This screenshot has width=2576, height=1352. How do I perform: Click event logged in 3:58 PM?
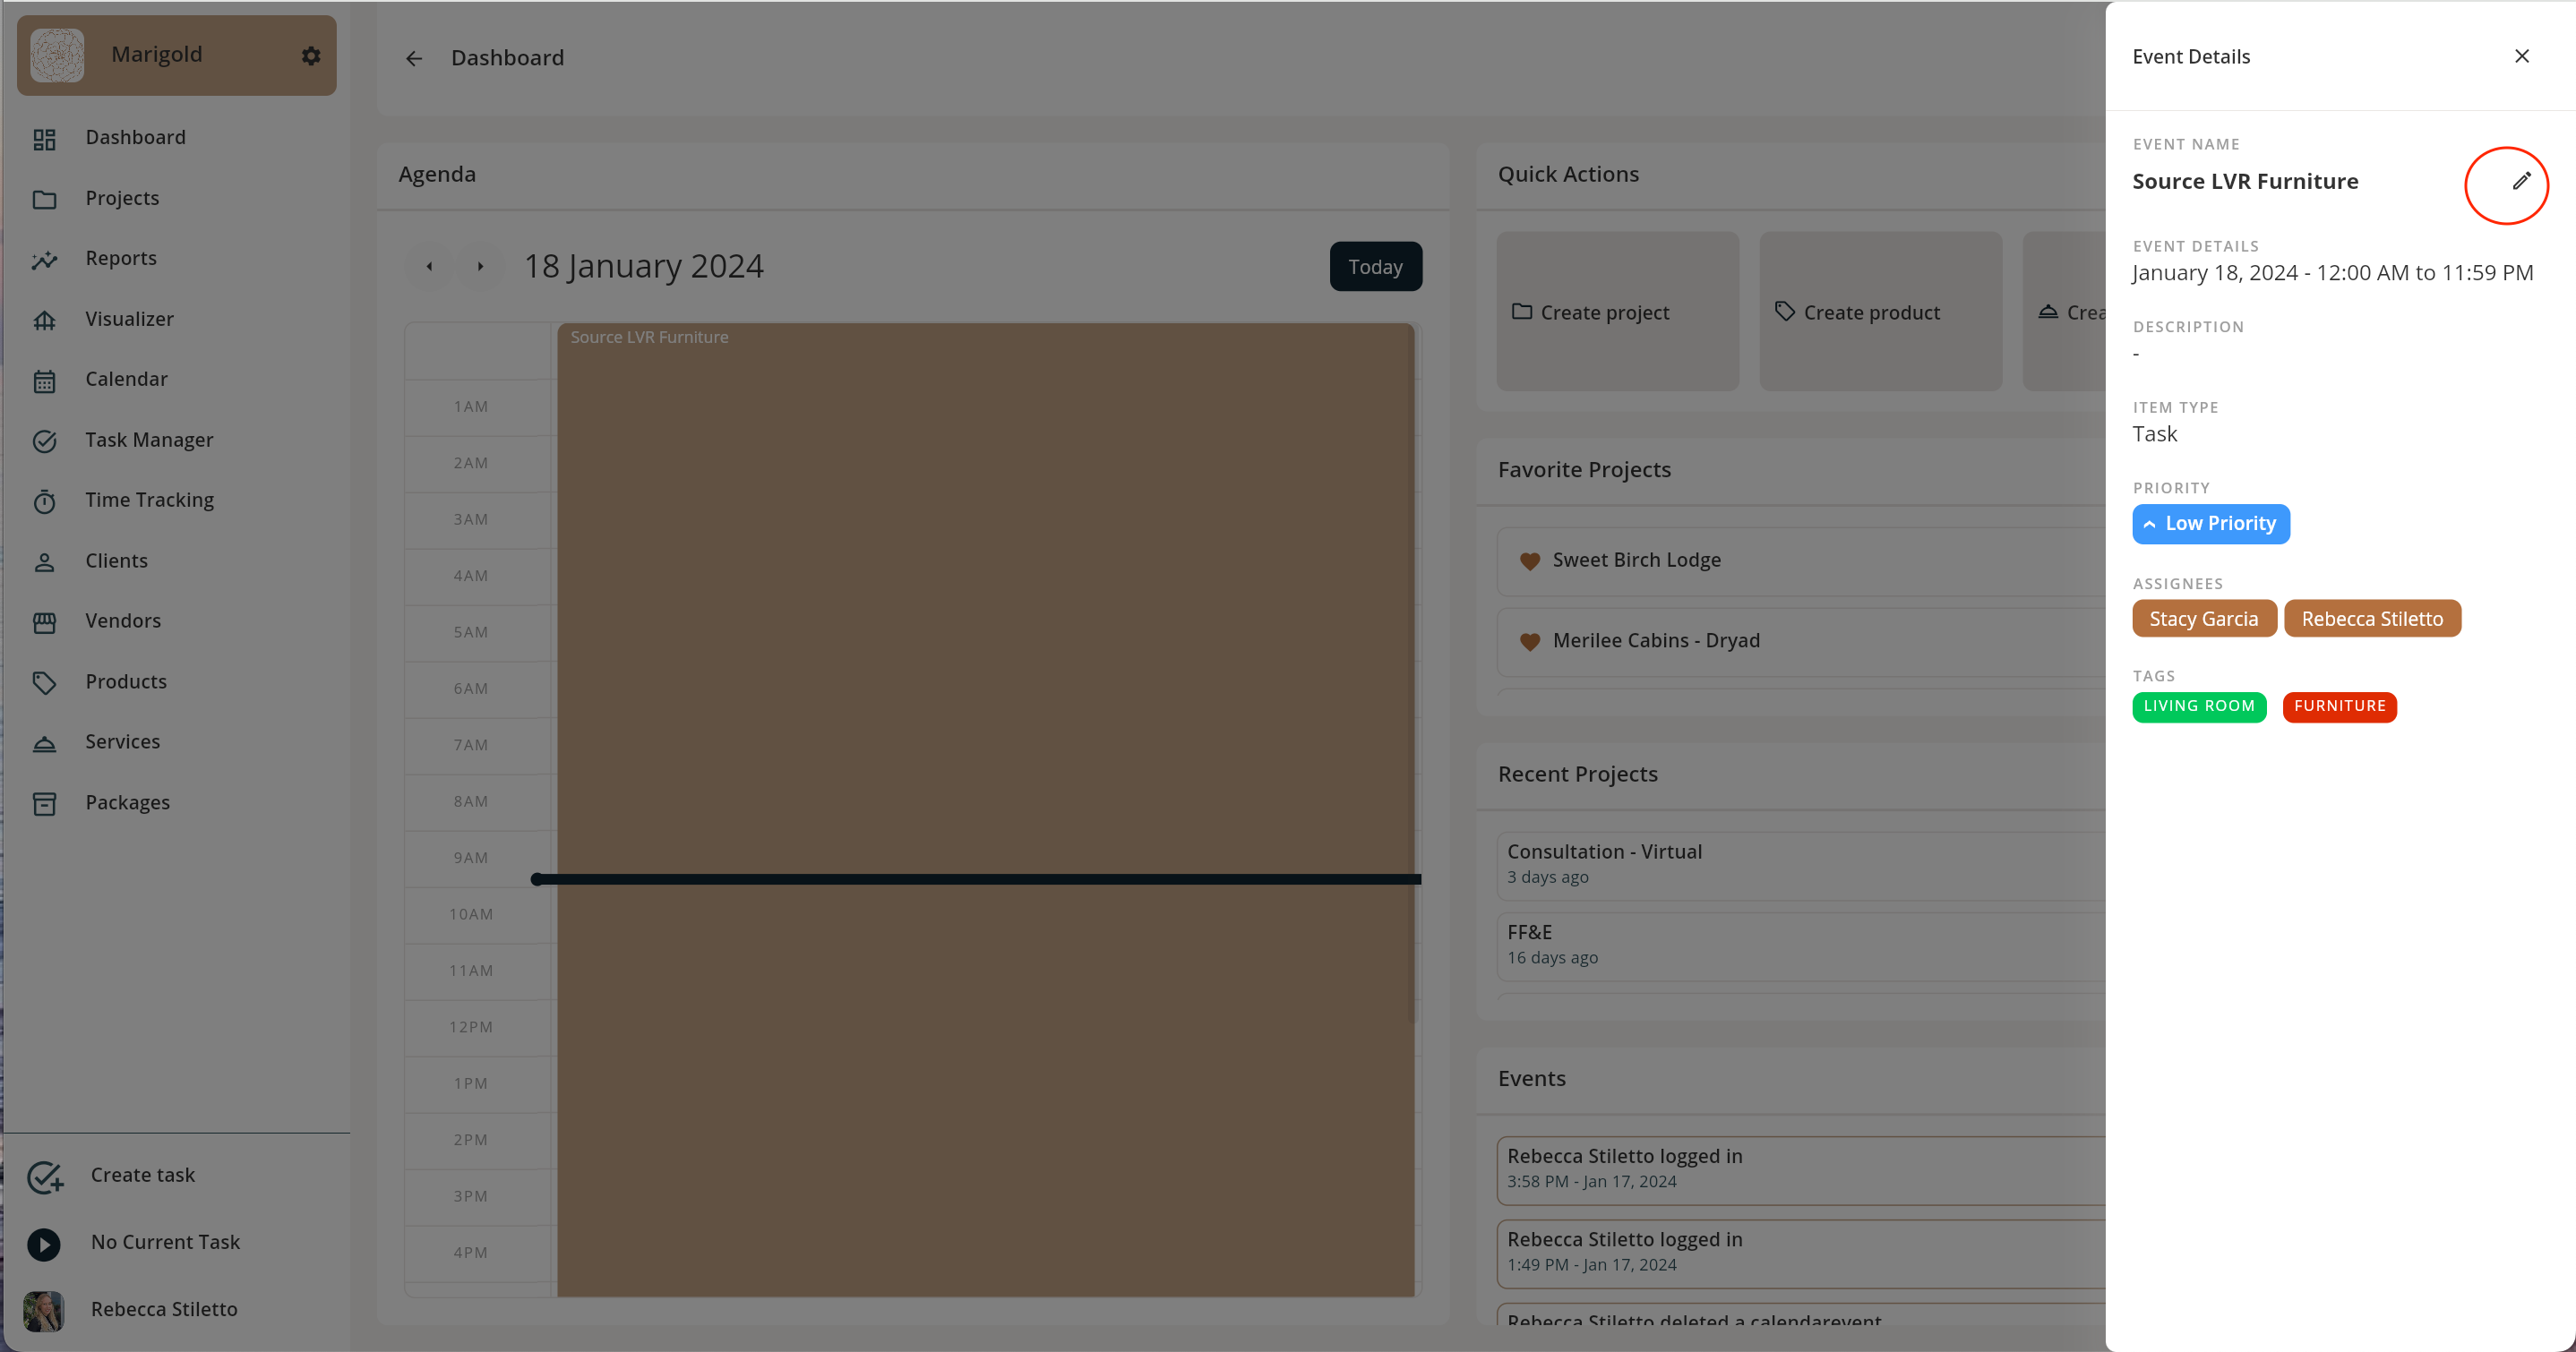[1800, 1169]
